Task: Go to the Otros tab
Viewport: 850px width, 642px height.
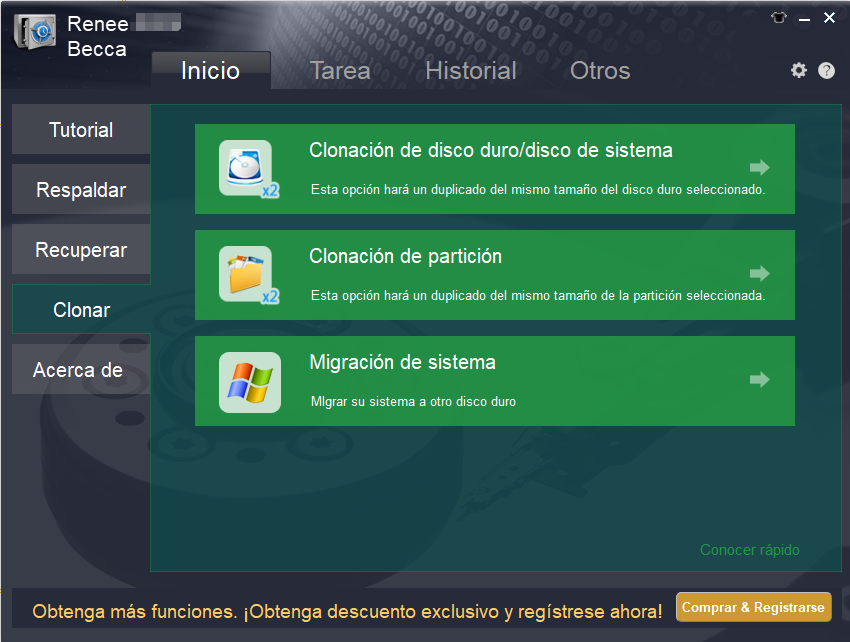Action: pyautogui.click(x=600, y=71)
